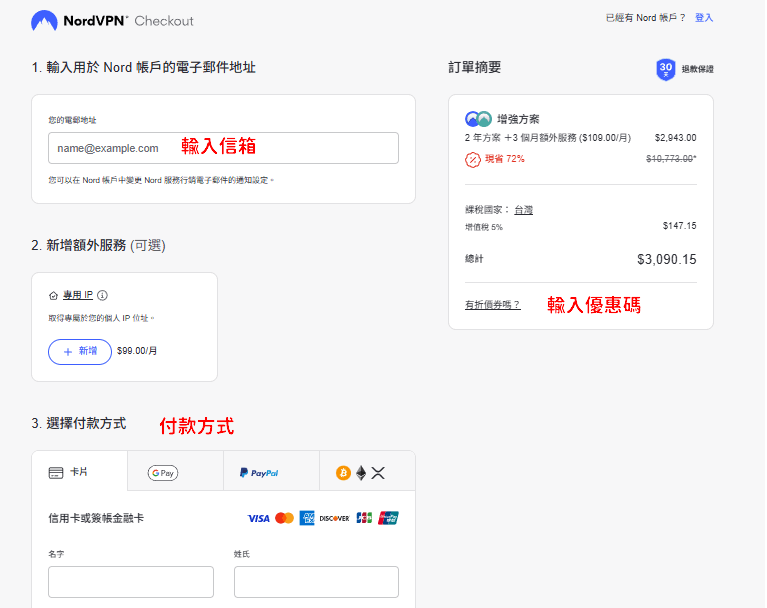Focus the email address input field

(223, 148)
